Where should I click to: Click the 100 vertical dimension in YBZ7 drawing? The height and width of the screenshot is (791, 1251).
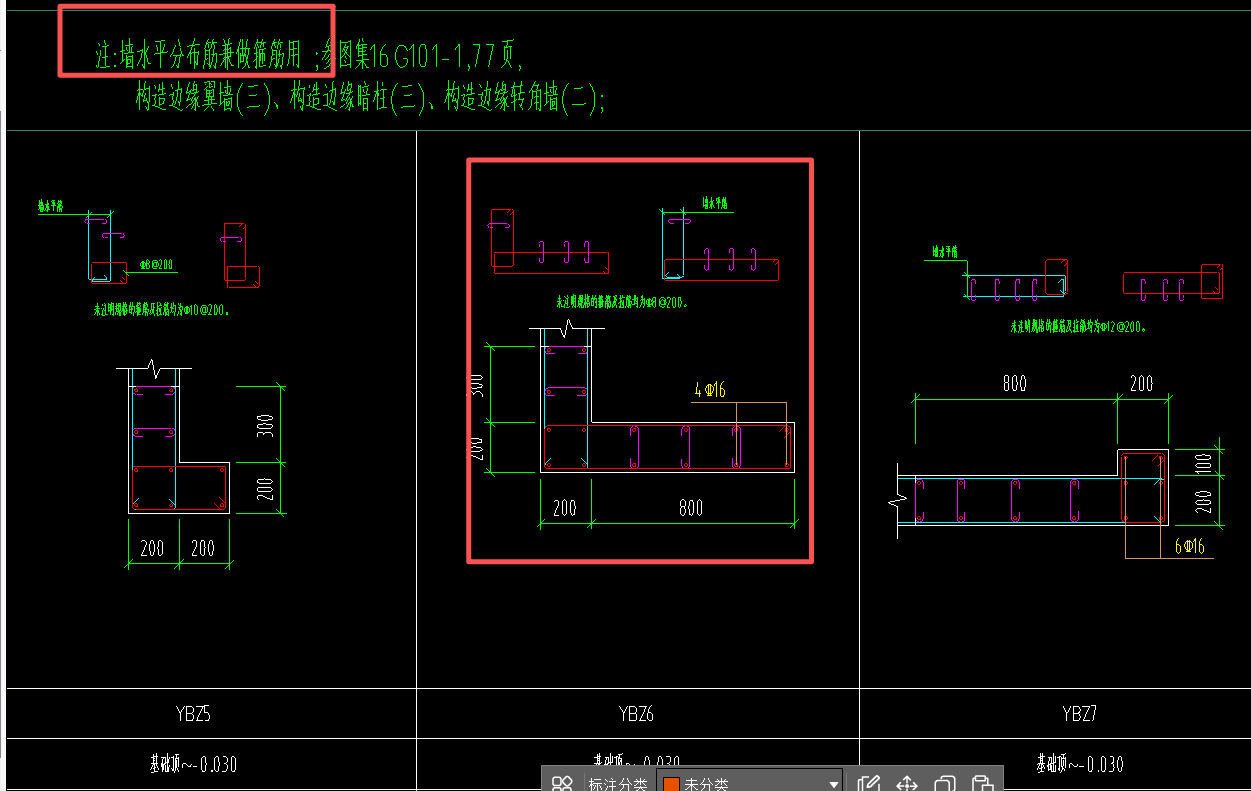[x=1204, y=463]
